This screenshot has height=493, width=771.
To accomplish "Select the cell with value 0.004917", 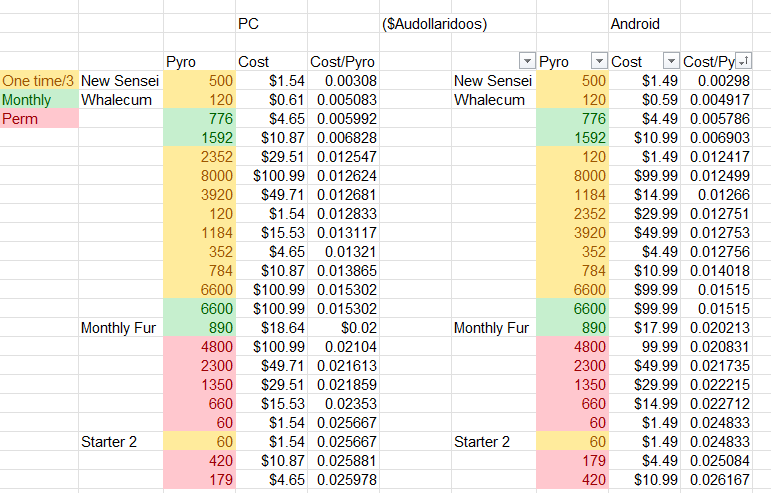I will (716, 100).
